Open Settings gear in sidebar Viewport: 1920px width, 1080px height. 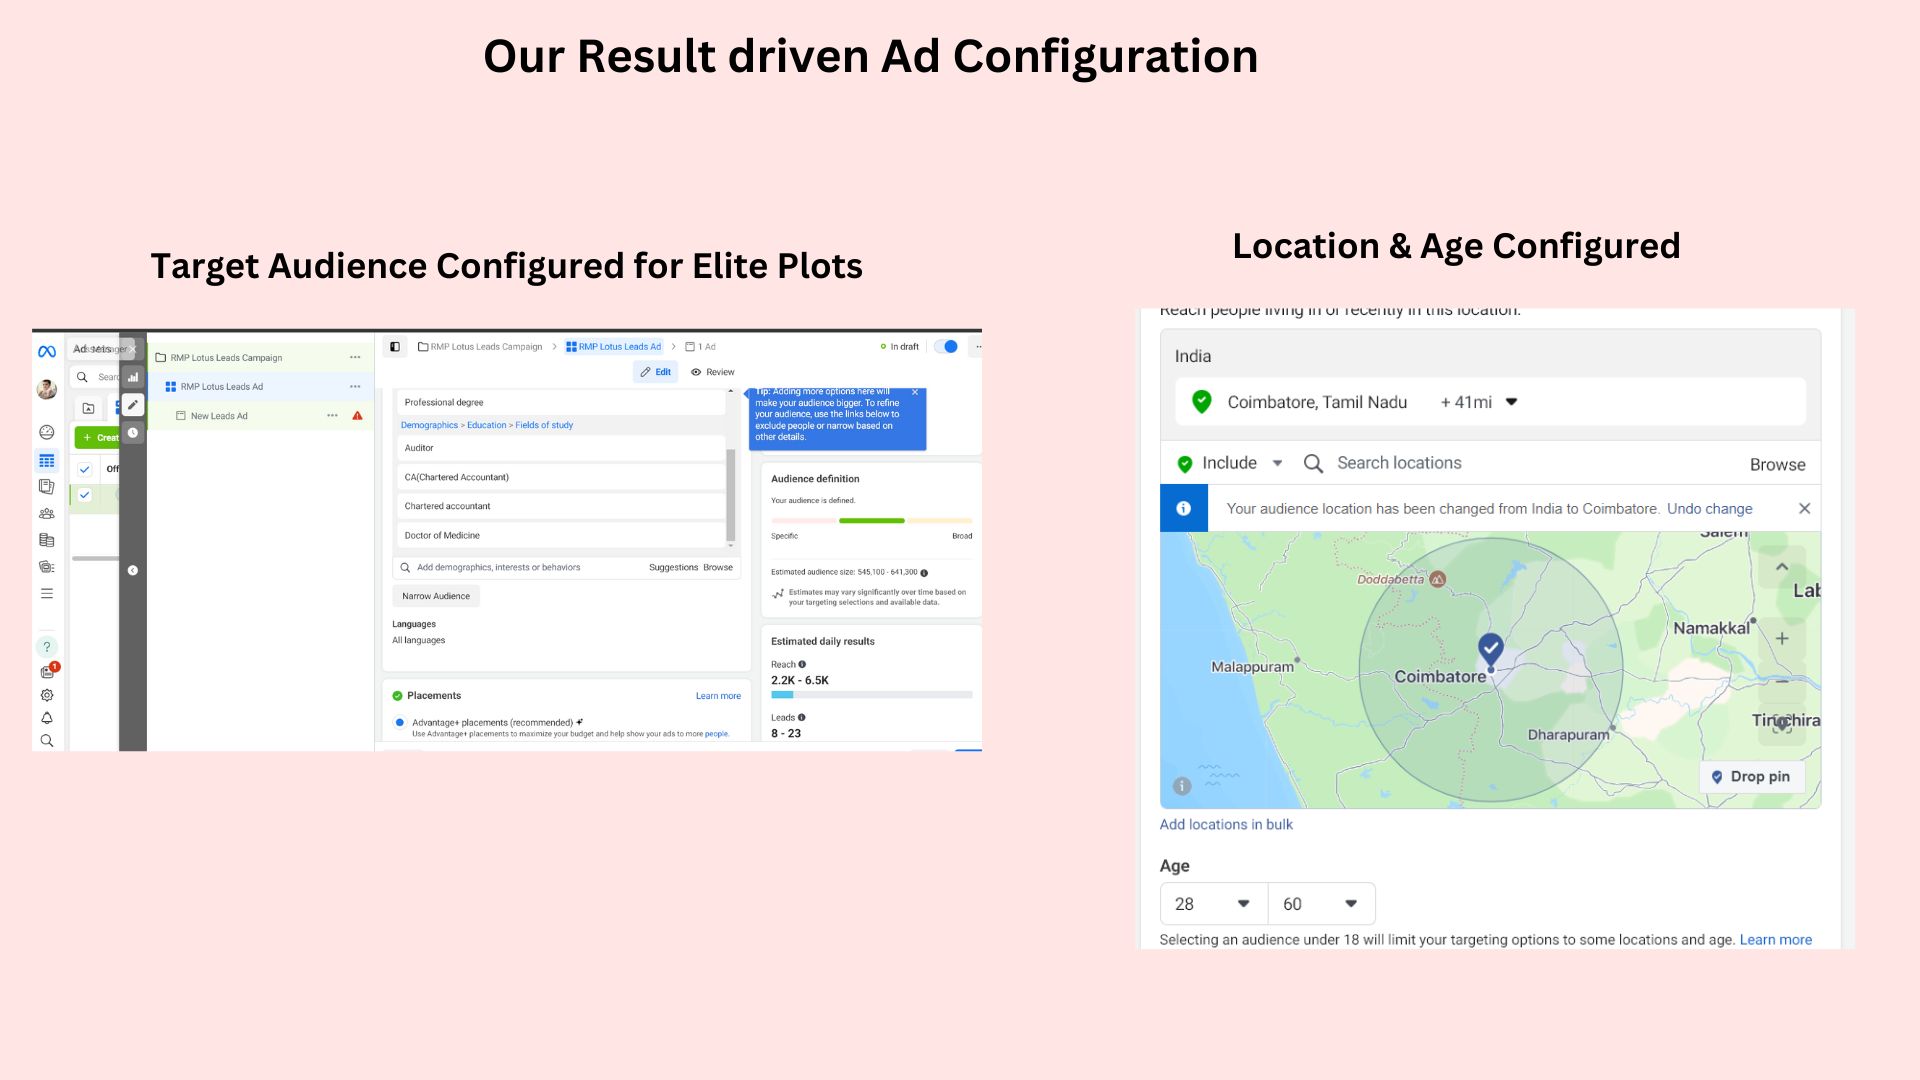click(x=47, y=695)
